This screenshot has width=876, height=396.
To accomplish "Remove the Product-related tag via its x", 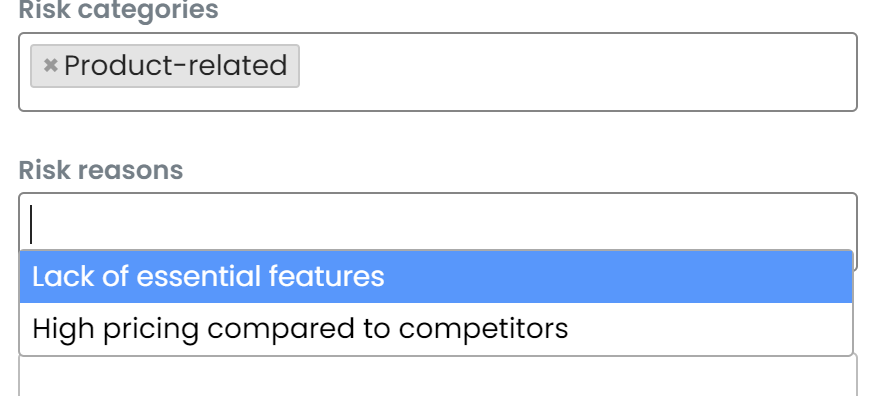I will coord(50,66).
